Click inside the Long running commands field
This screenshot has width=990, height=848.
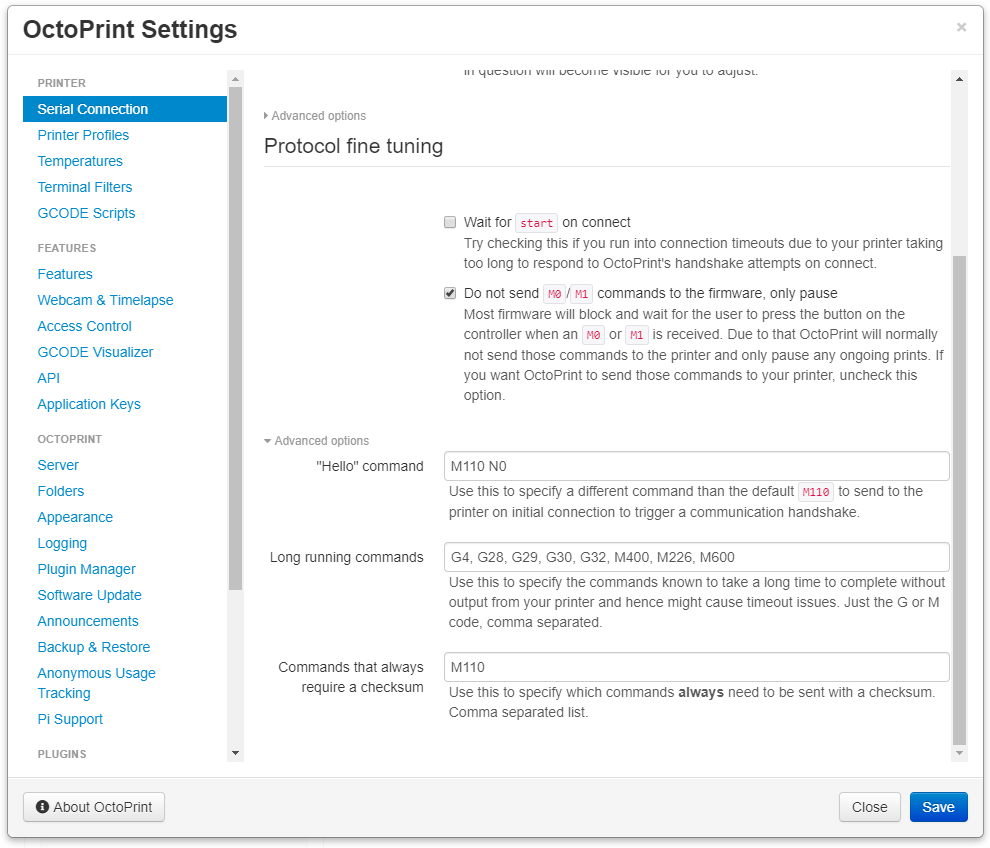[x=696, y=557]
